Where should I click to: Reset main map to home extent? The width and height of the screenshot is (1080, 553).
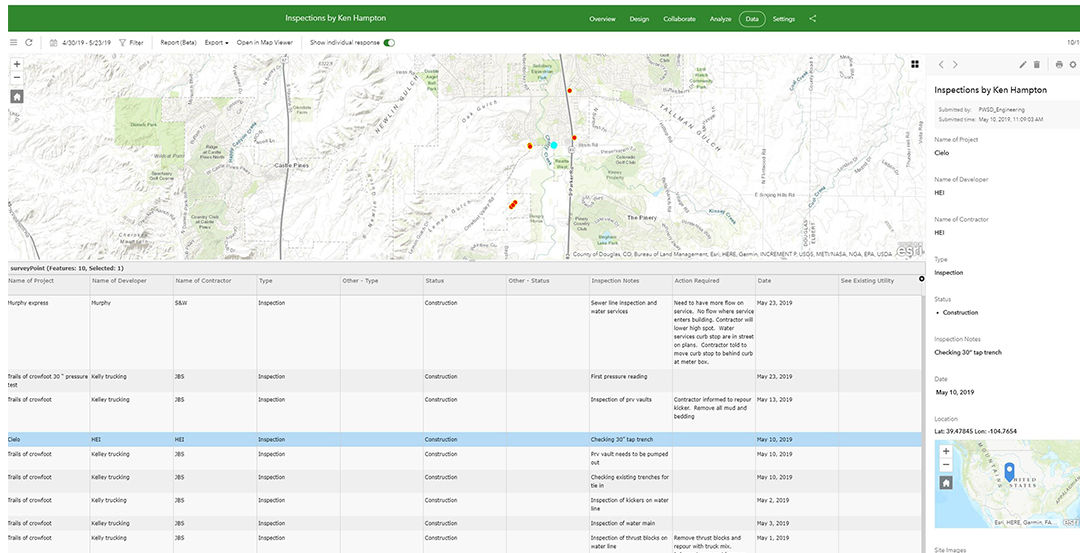[17, 96]
